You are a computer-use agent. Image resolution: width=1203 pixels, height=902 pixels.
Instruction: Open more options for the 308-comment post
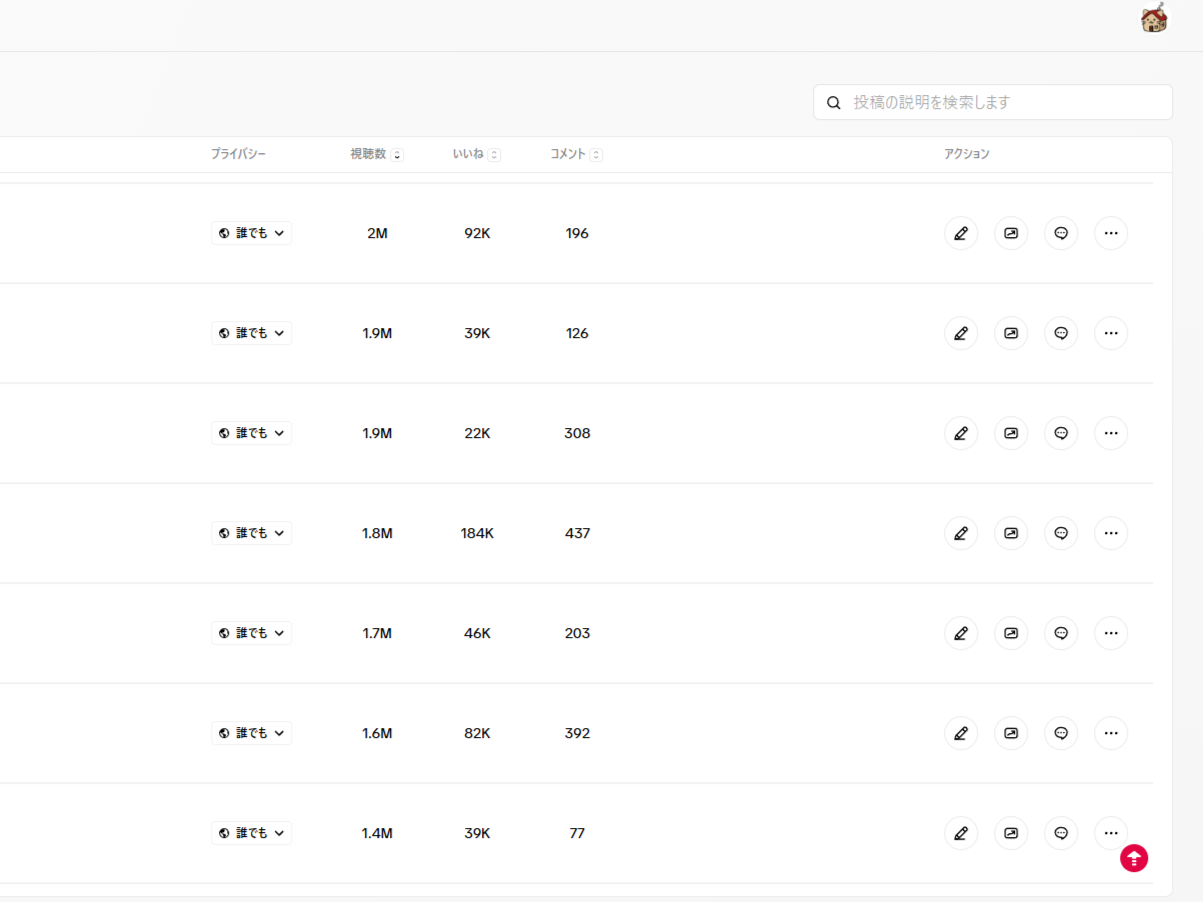(x=1111, y=433)
